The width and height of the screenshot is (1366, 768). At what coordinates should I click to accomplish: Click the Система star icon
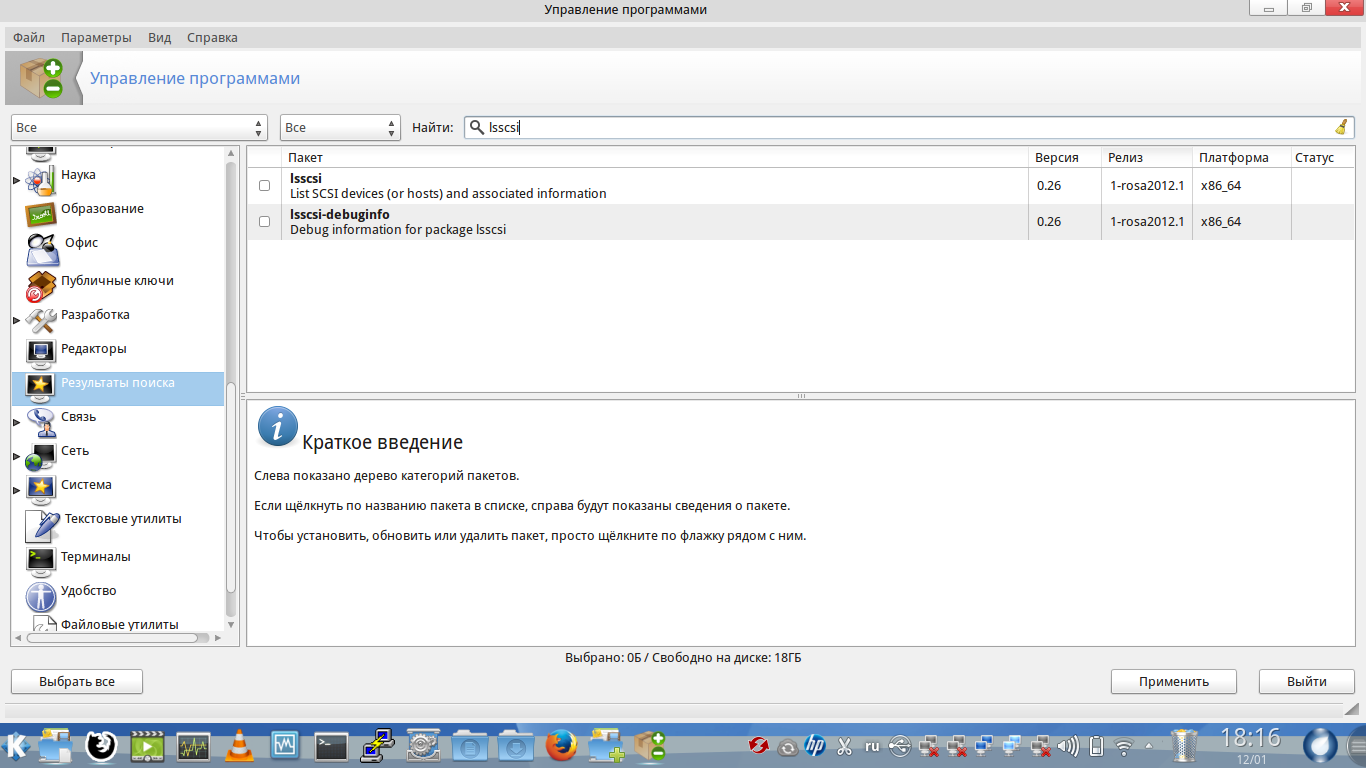(40, 490)
